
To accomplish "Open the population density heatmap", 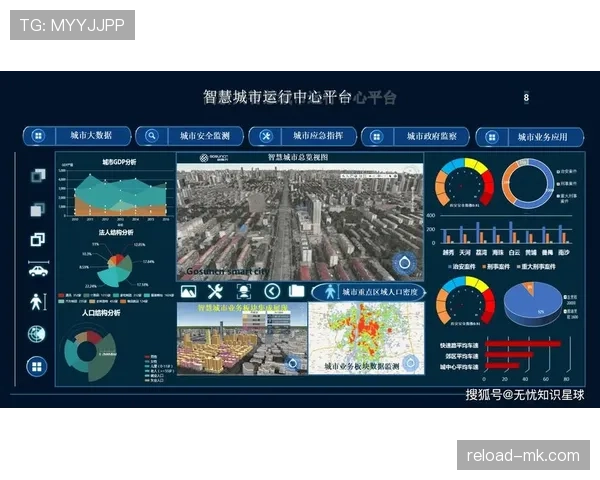I will pyautogui.click(x=366, y=338).
